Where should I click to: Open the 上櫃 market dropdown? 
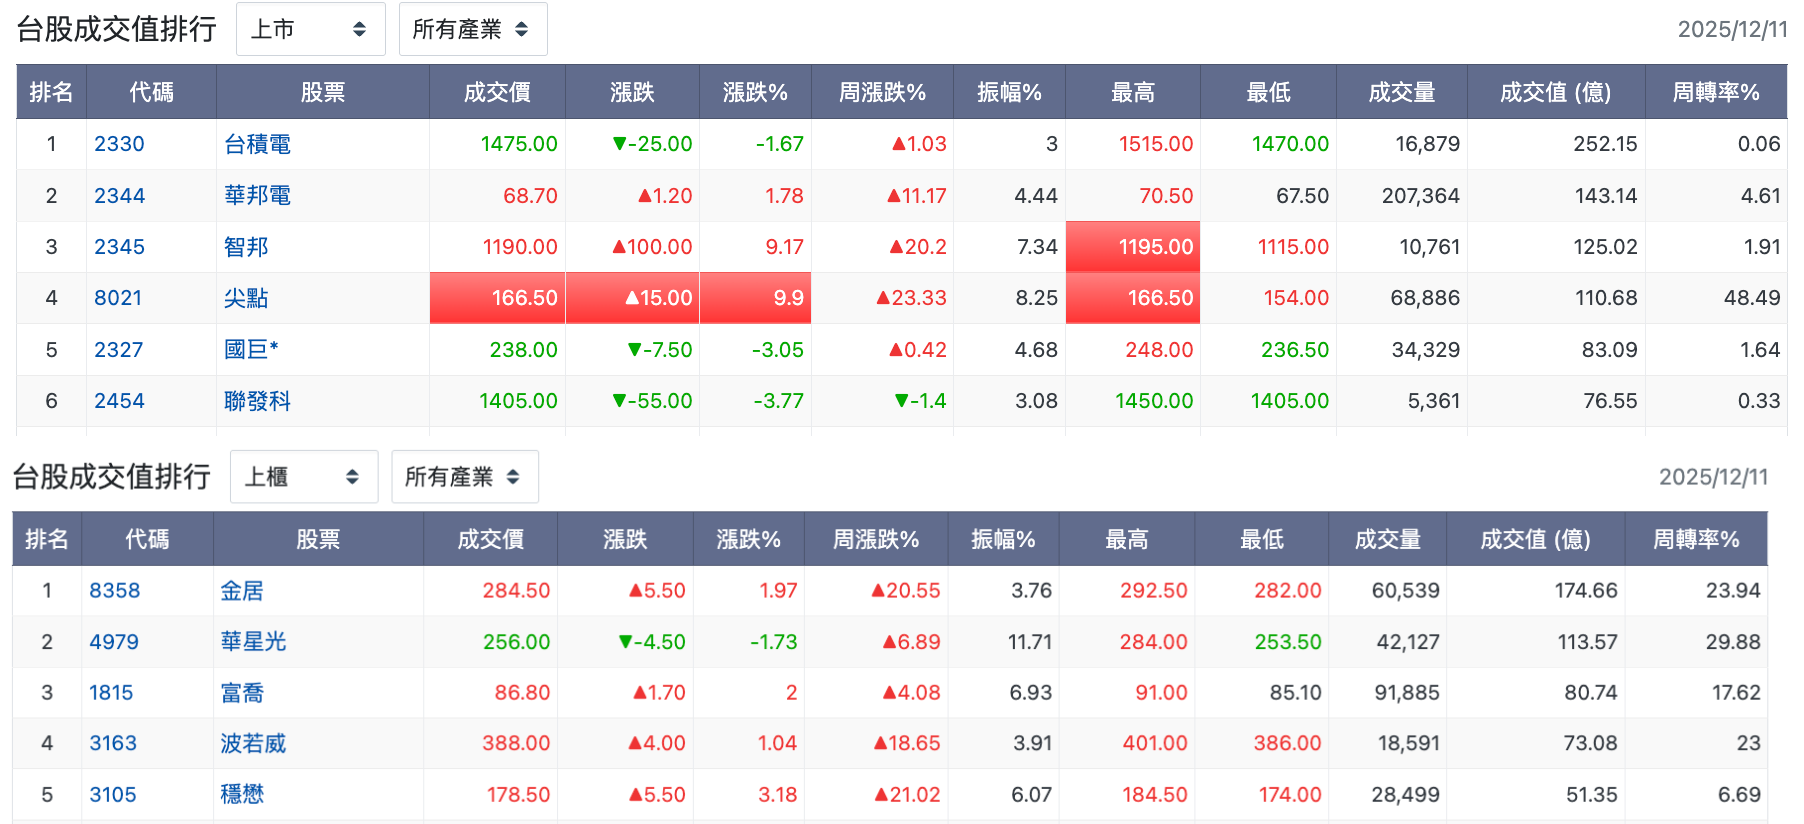304,477
